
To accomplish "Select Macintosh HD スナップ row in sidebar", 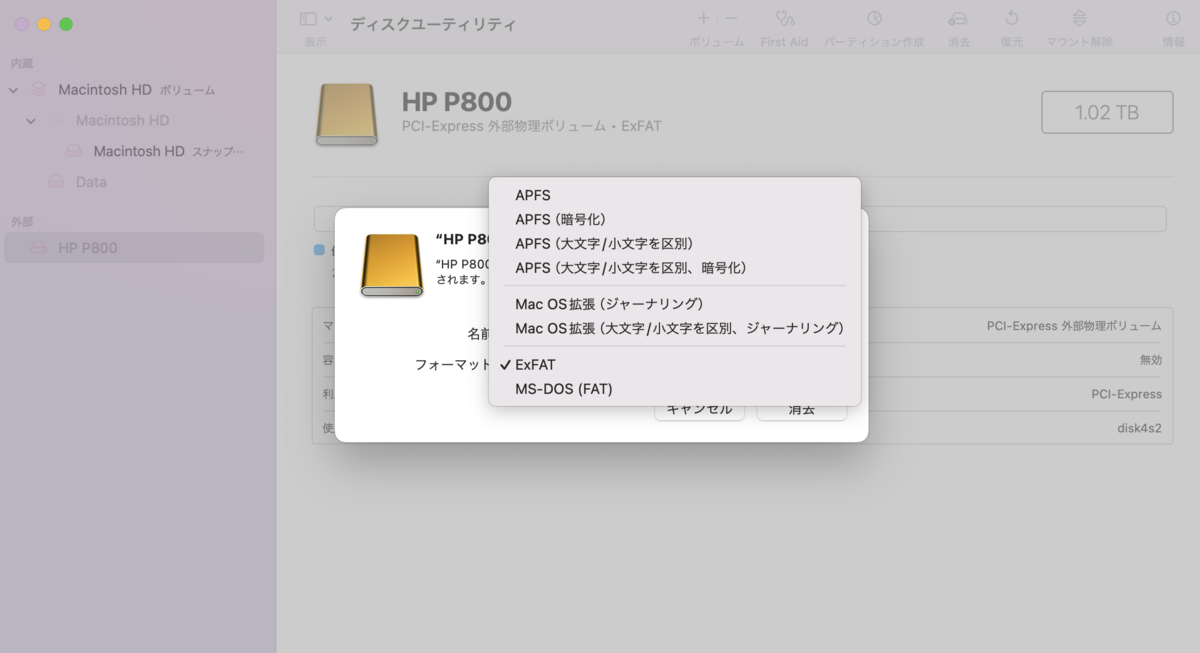I will pyautogui.click(x=134, y=151).
